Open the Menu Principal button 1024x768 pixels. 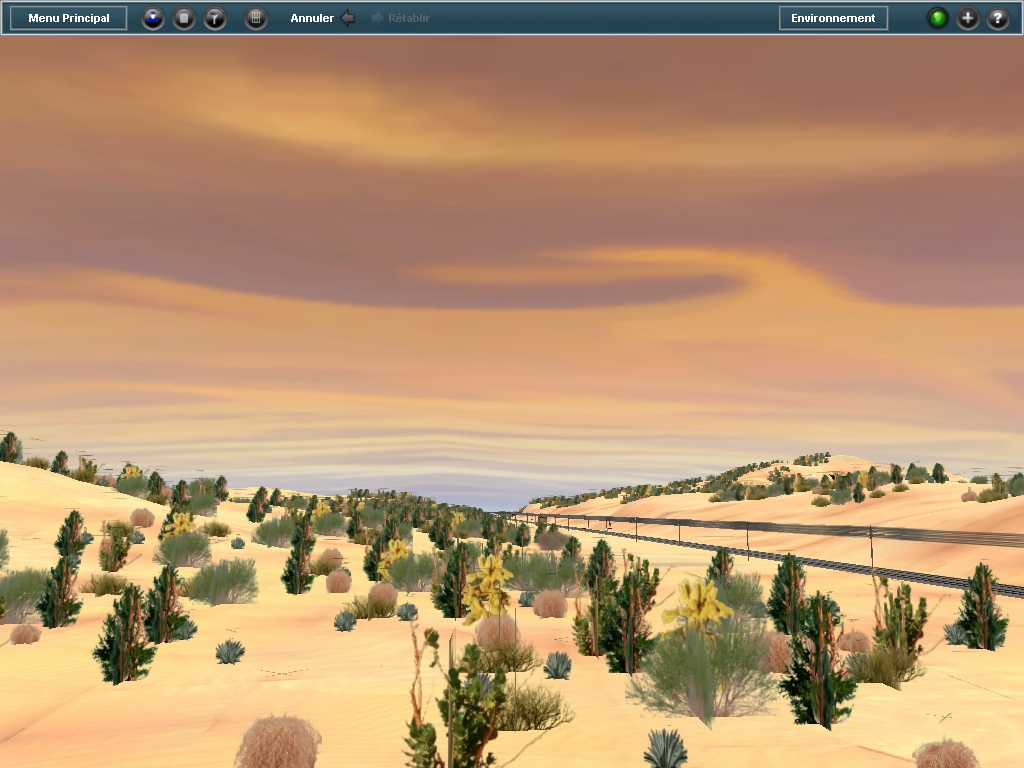click(69, 18)
